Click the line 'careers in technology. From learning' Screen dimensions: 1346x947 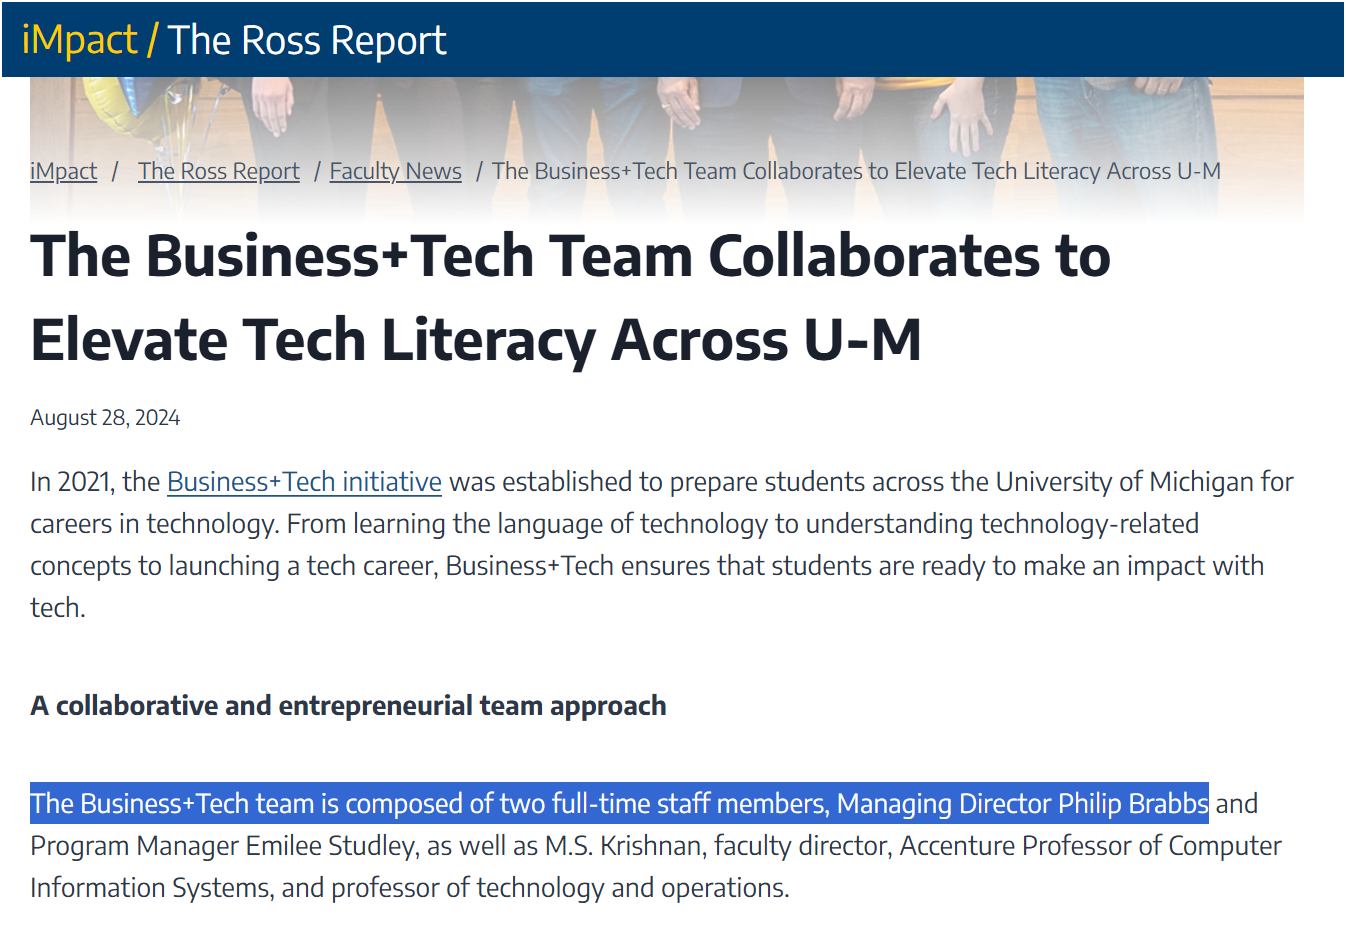click(614, 524)
